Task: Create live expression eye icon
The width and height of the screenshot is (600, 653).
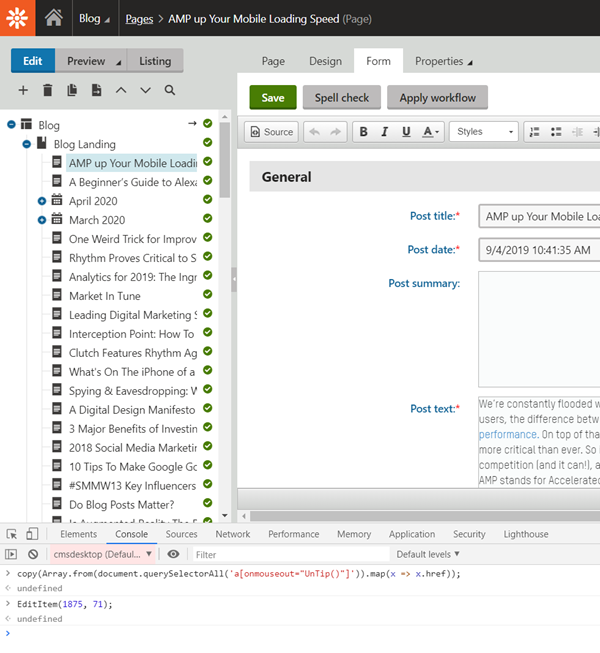Action: (x=173, y=554)
